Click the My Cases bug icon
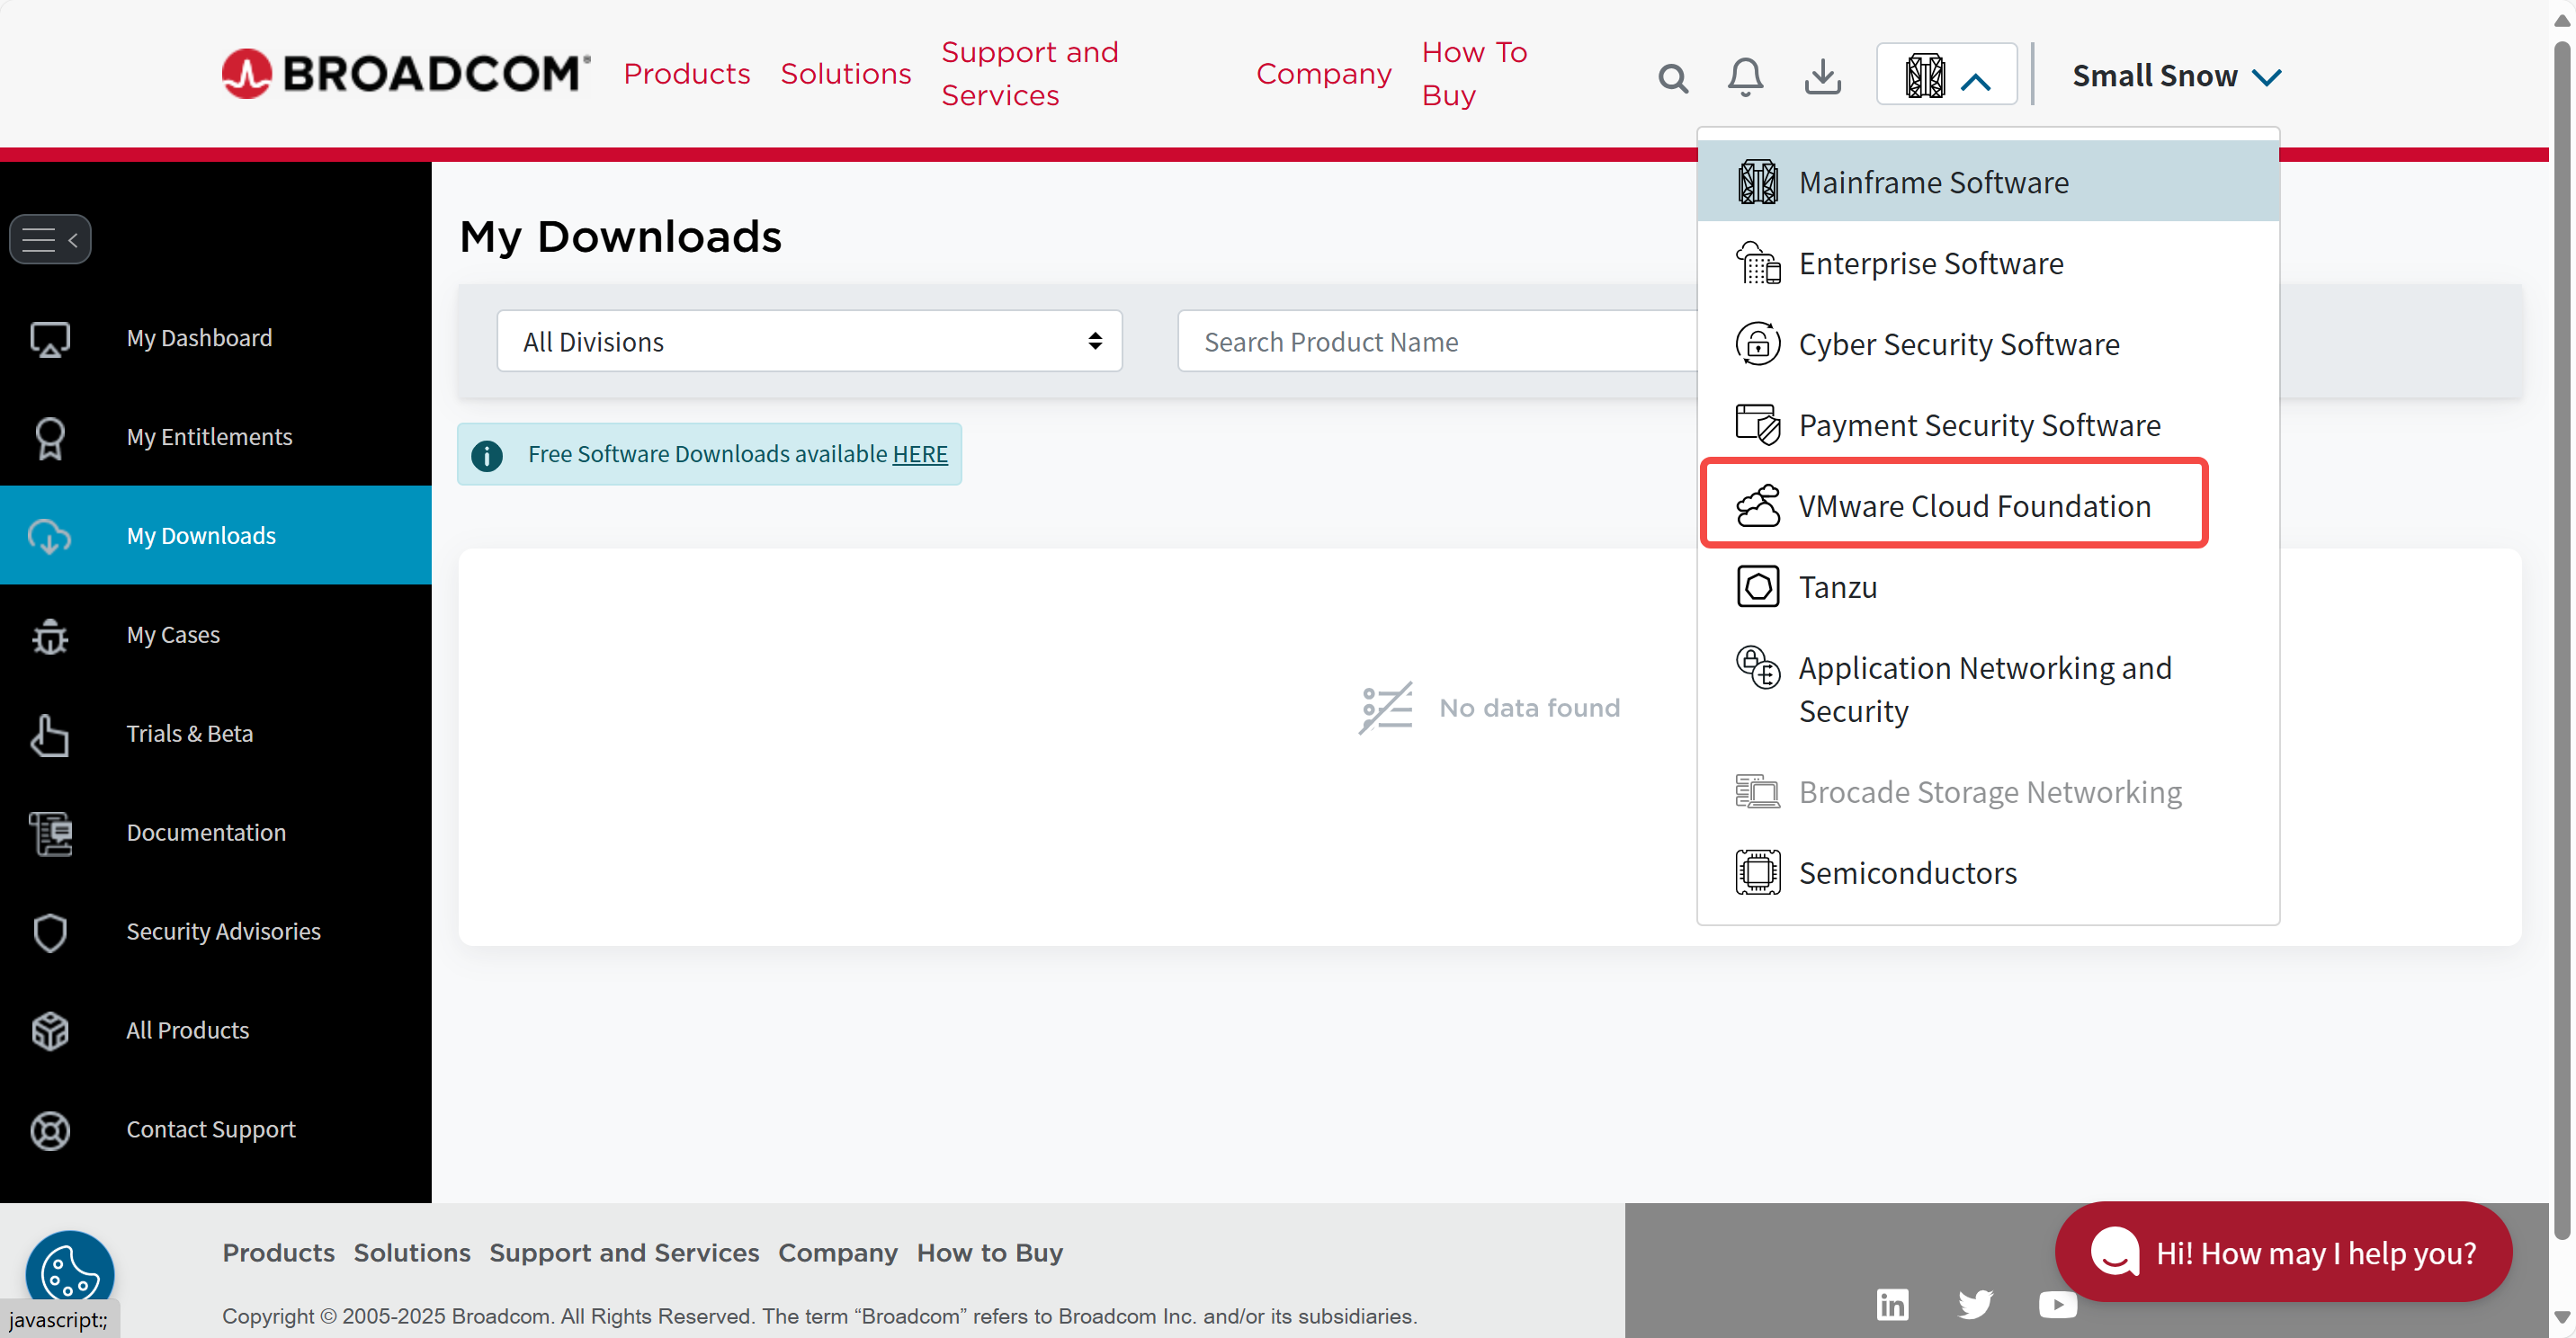Screen dimensions: 2576x1338 point(50,635)
